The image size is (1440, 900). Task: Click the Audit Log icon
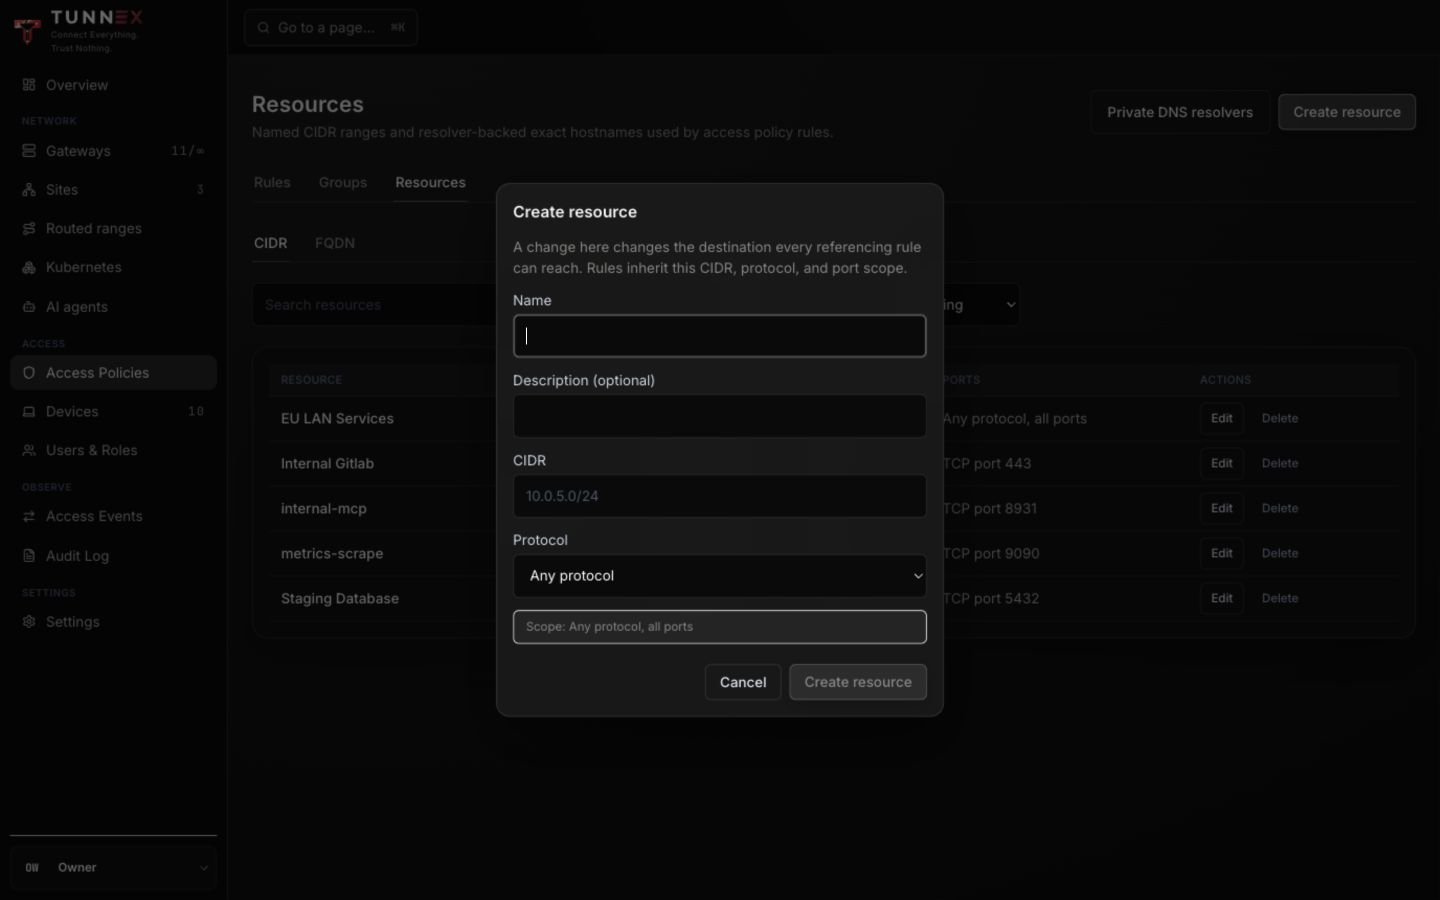click(29, 556)
